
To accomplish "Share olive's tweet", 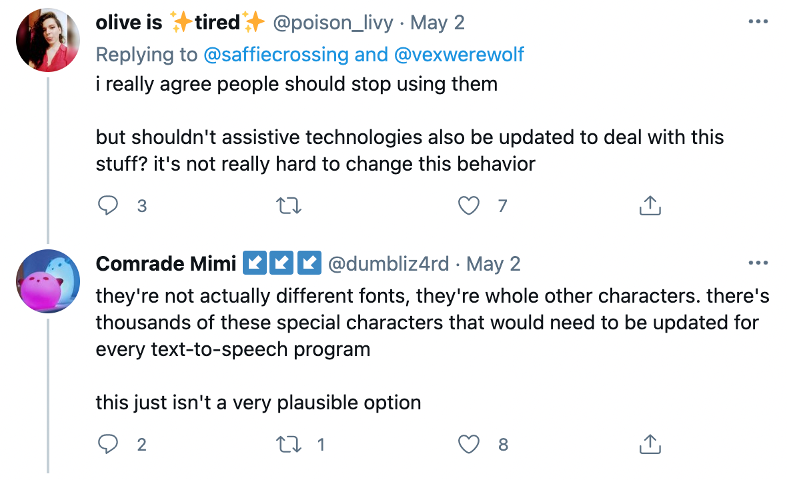I will pos(649,206).
